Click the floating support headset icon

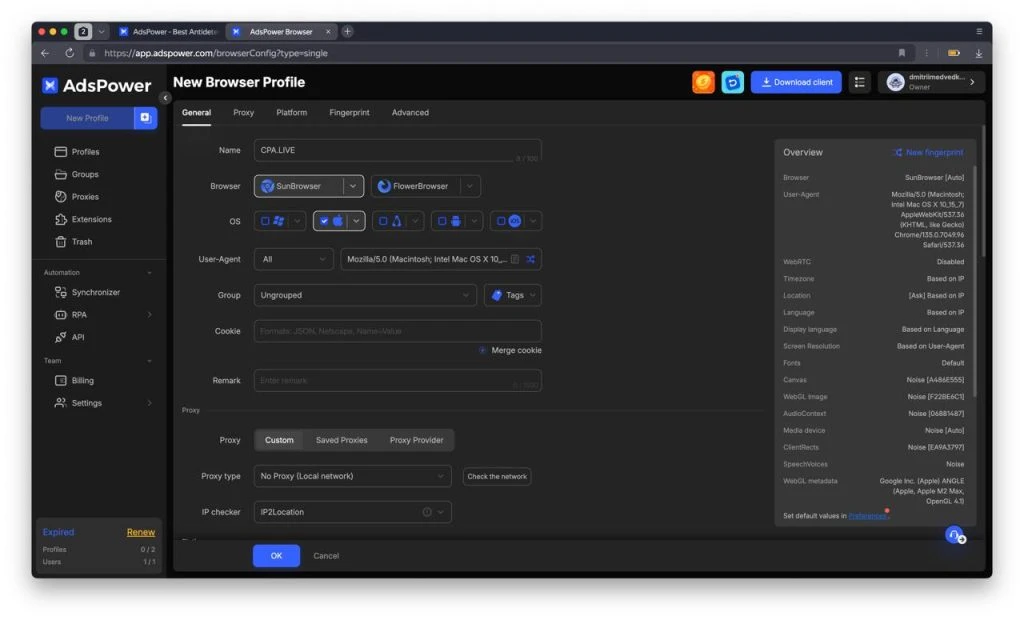coord(955,535)
